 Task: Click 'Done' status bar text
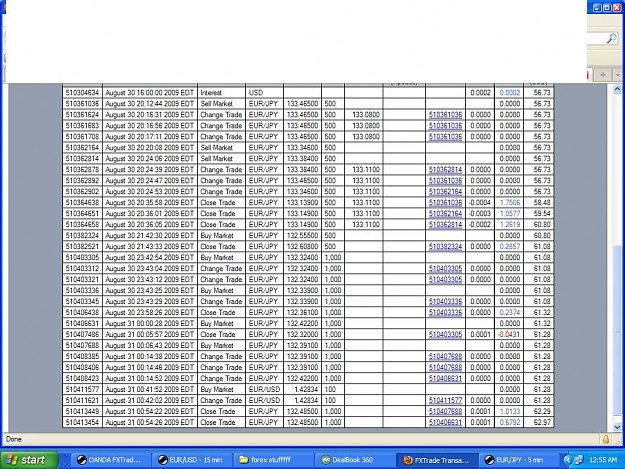point(14,439)
